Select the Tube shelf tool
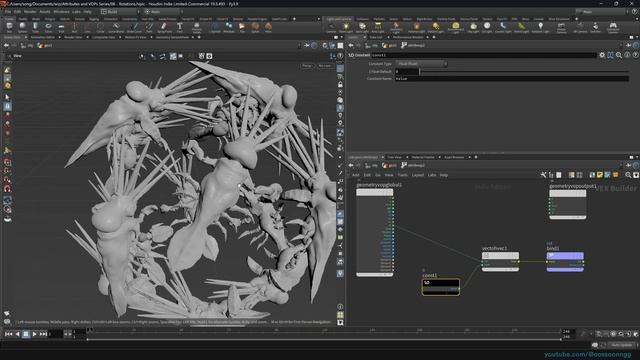The height and width of the screenshot is (360, 640). tap(36, 27)
